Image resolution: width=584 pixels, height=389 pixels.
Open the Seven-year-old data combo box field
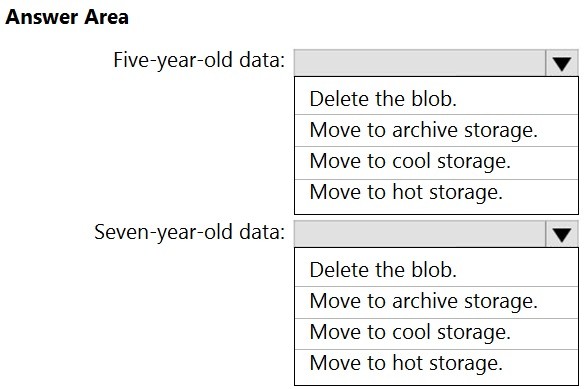tap(436, 234)
